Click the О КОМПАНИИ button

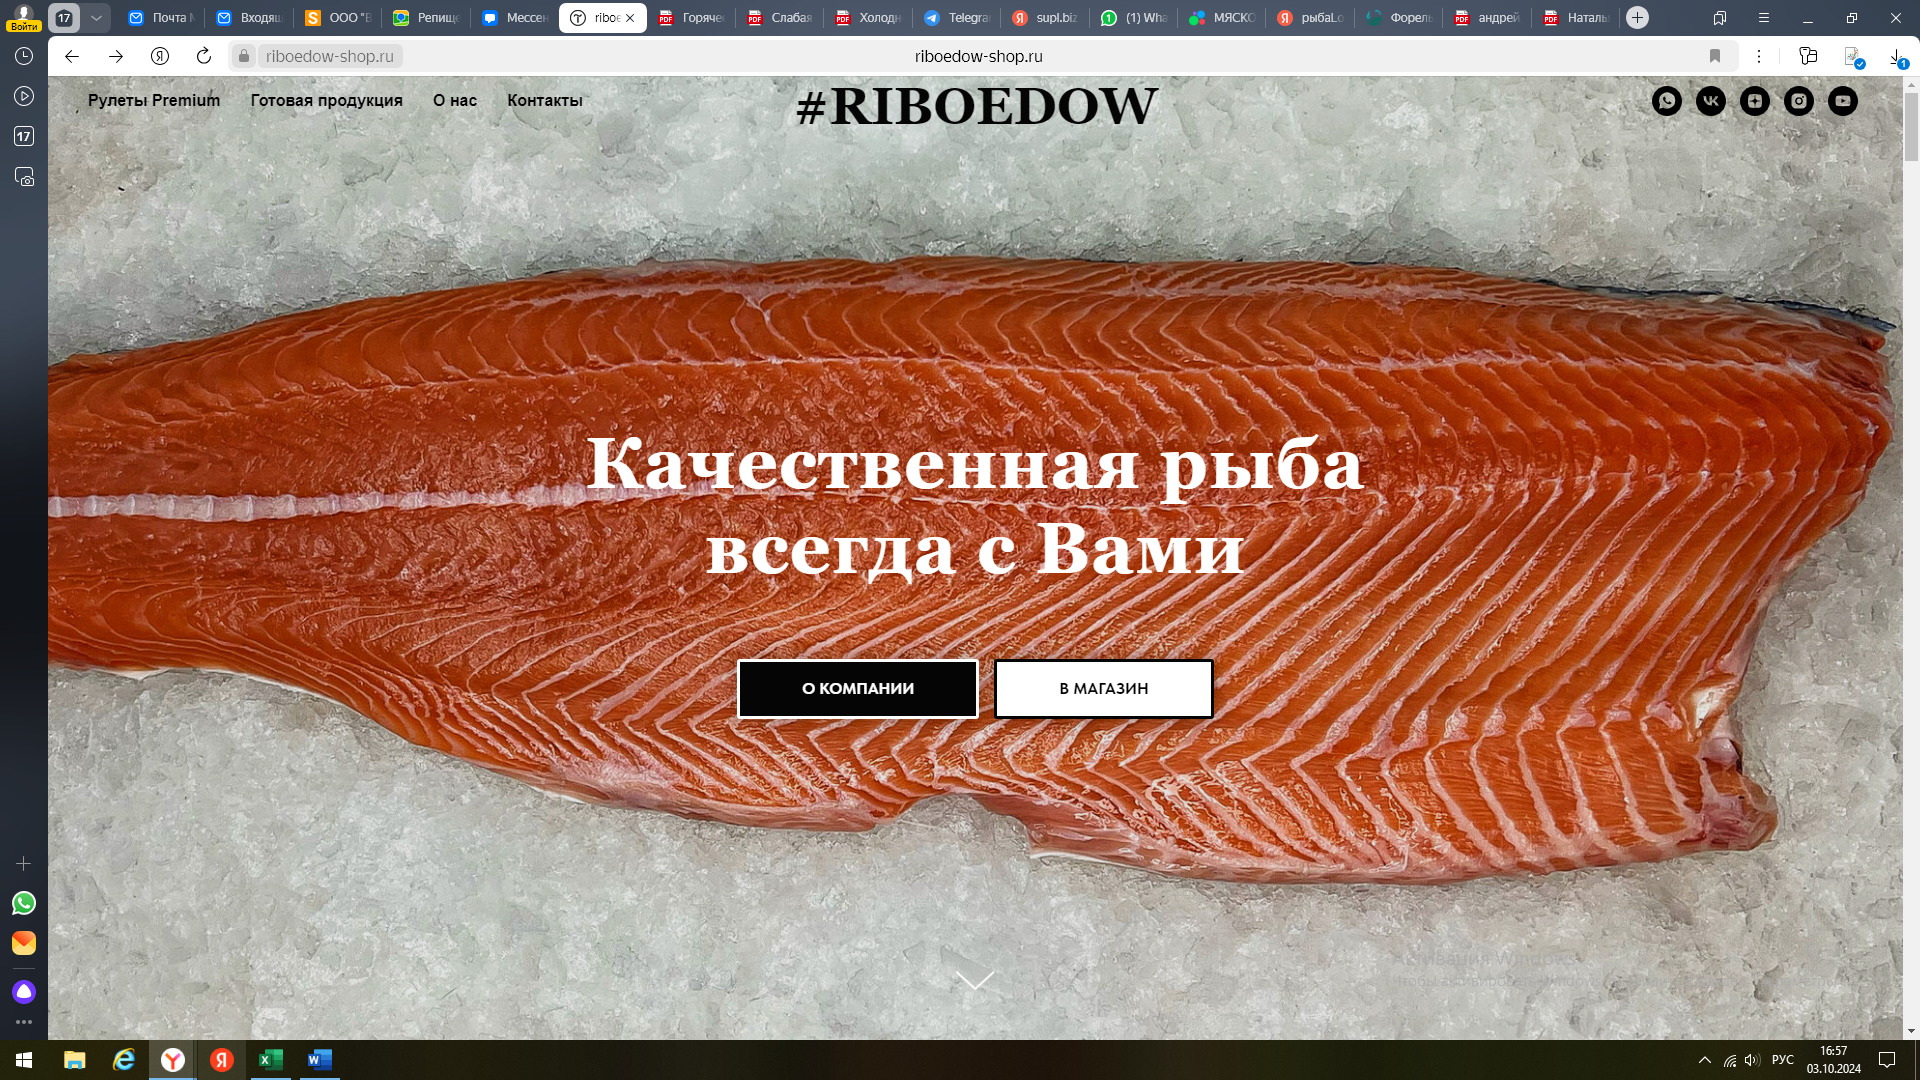[x=858, y=689]
